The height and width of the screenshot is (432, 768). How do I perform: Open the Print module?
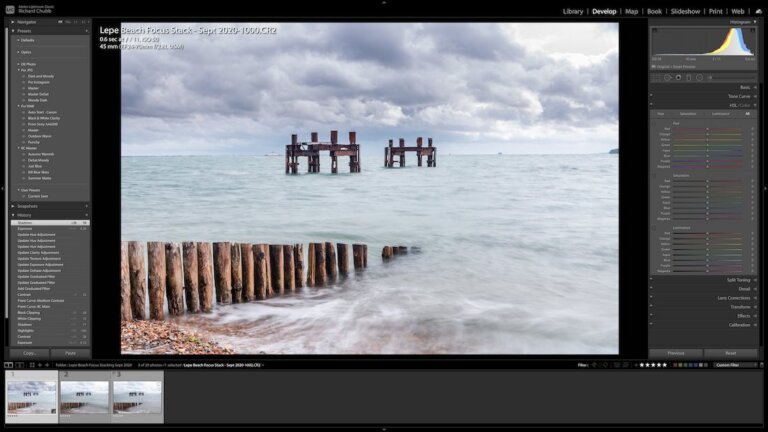pos(716,11)
